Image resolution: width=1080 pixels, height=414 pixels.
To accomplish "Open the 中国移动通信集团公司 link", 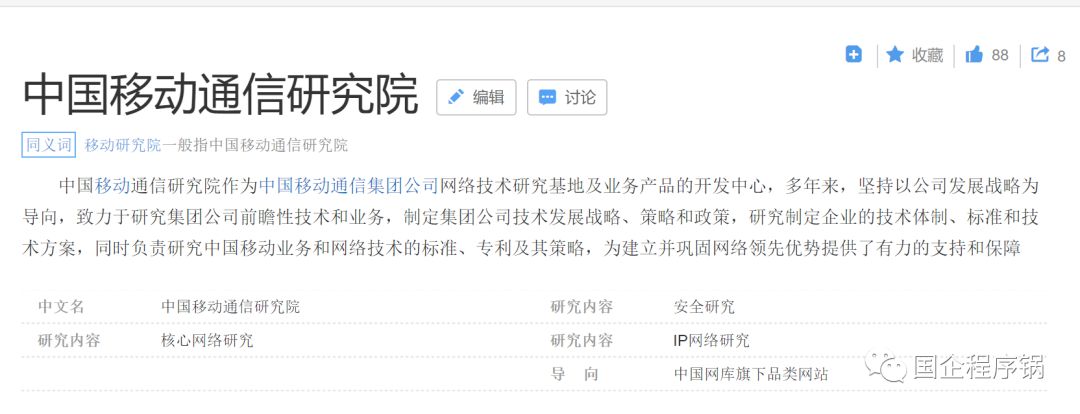I will coord(349,185).
